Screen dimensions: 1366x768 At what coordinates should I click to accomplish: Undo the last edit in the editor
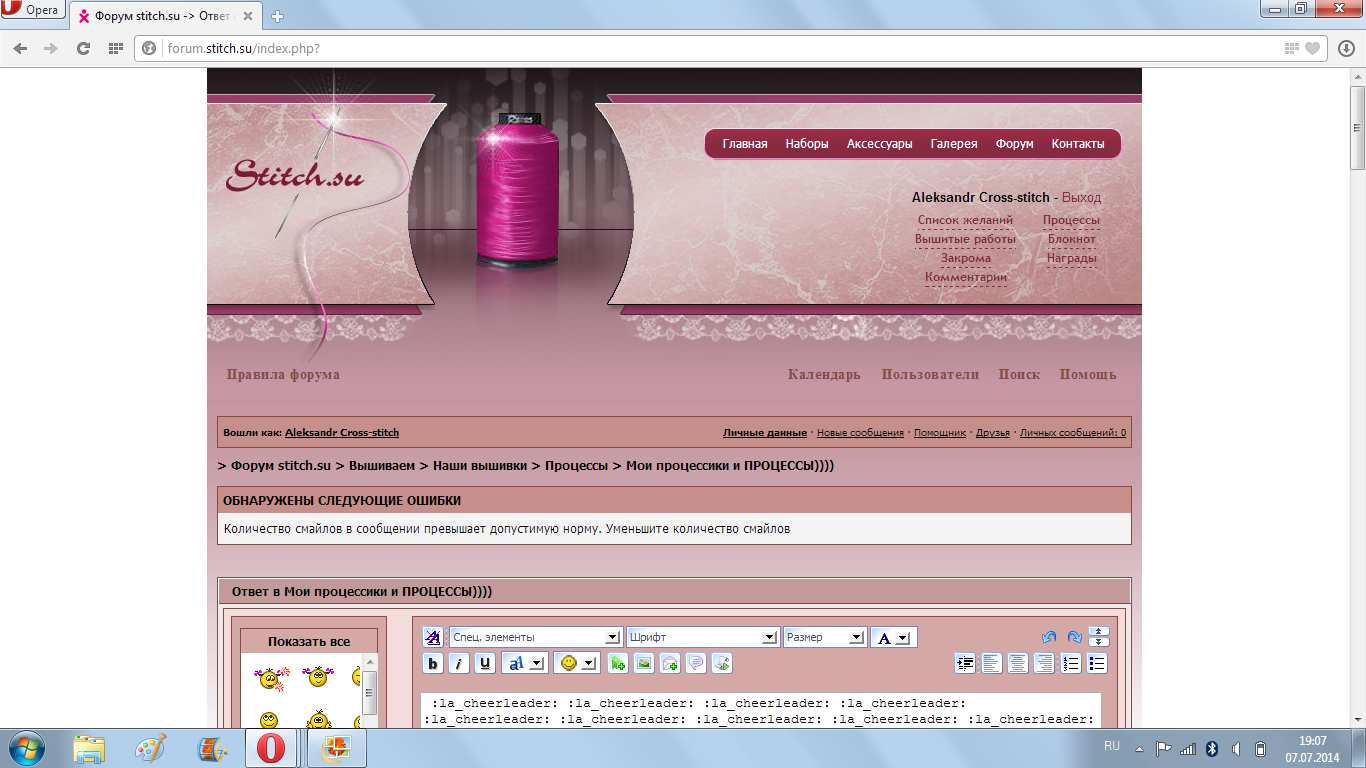coord(1049,637)
